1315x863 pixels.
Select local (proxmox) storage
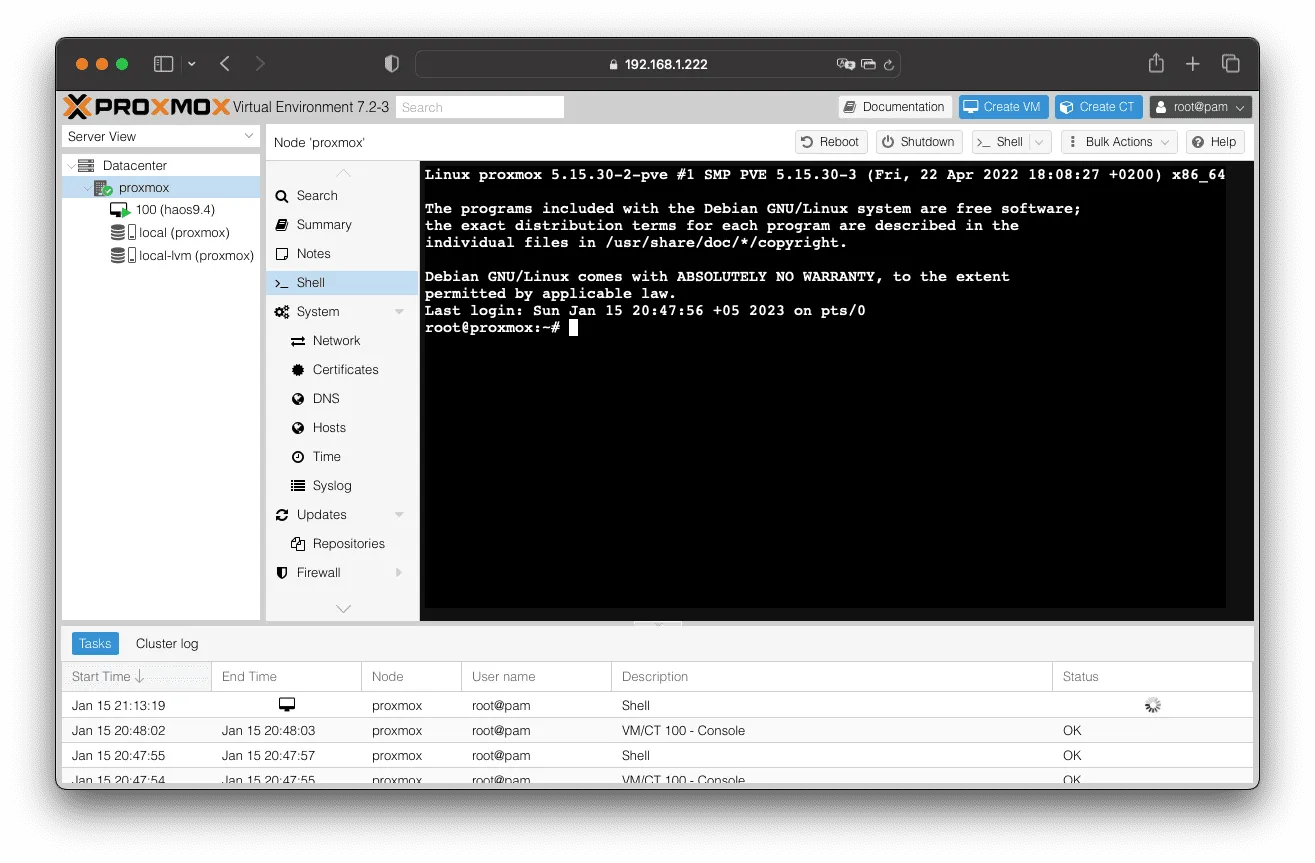coord(184,233)
